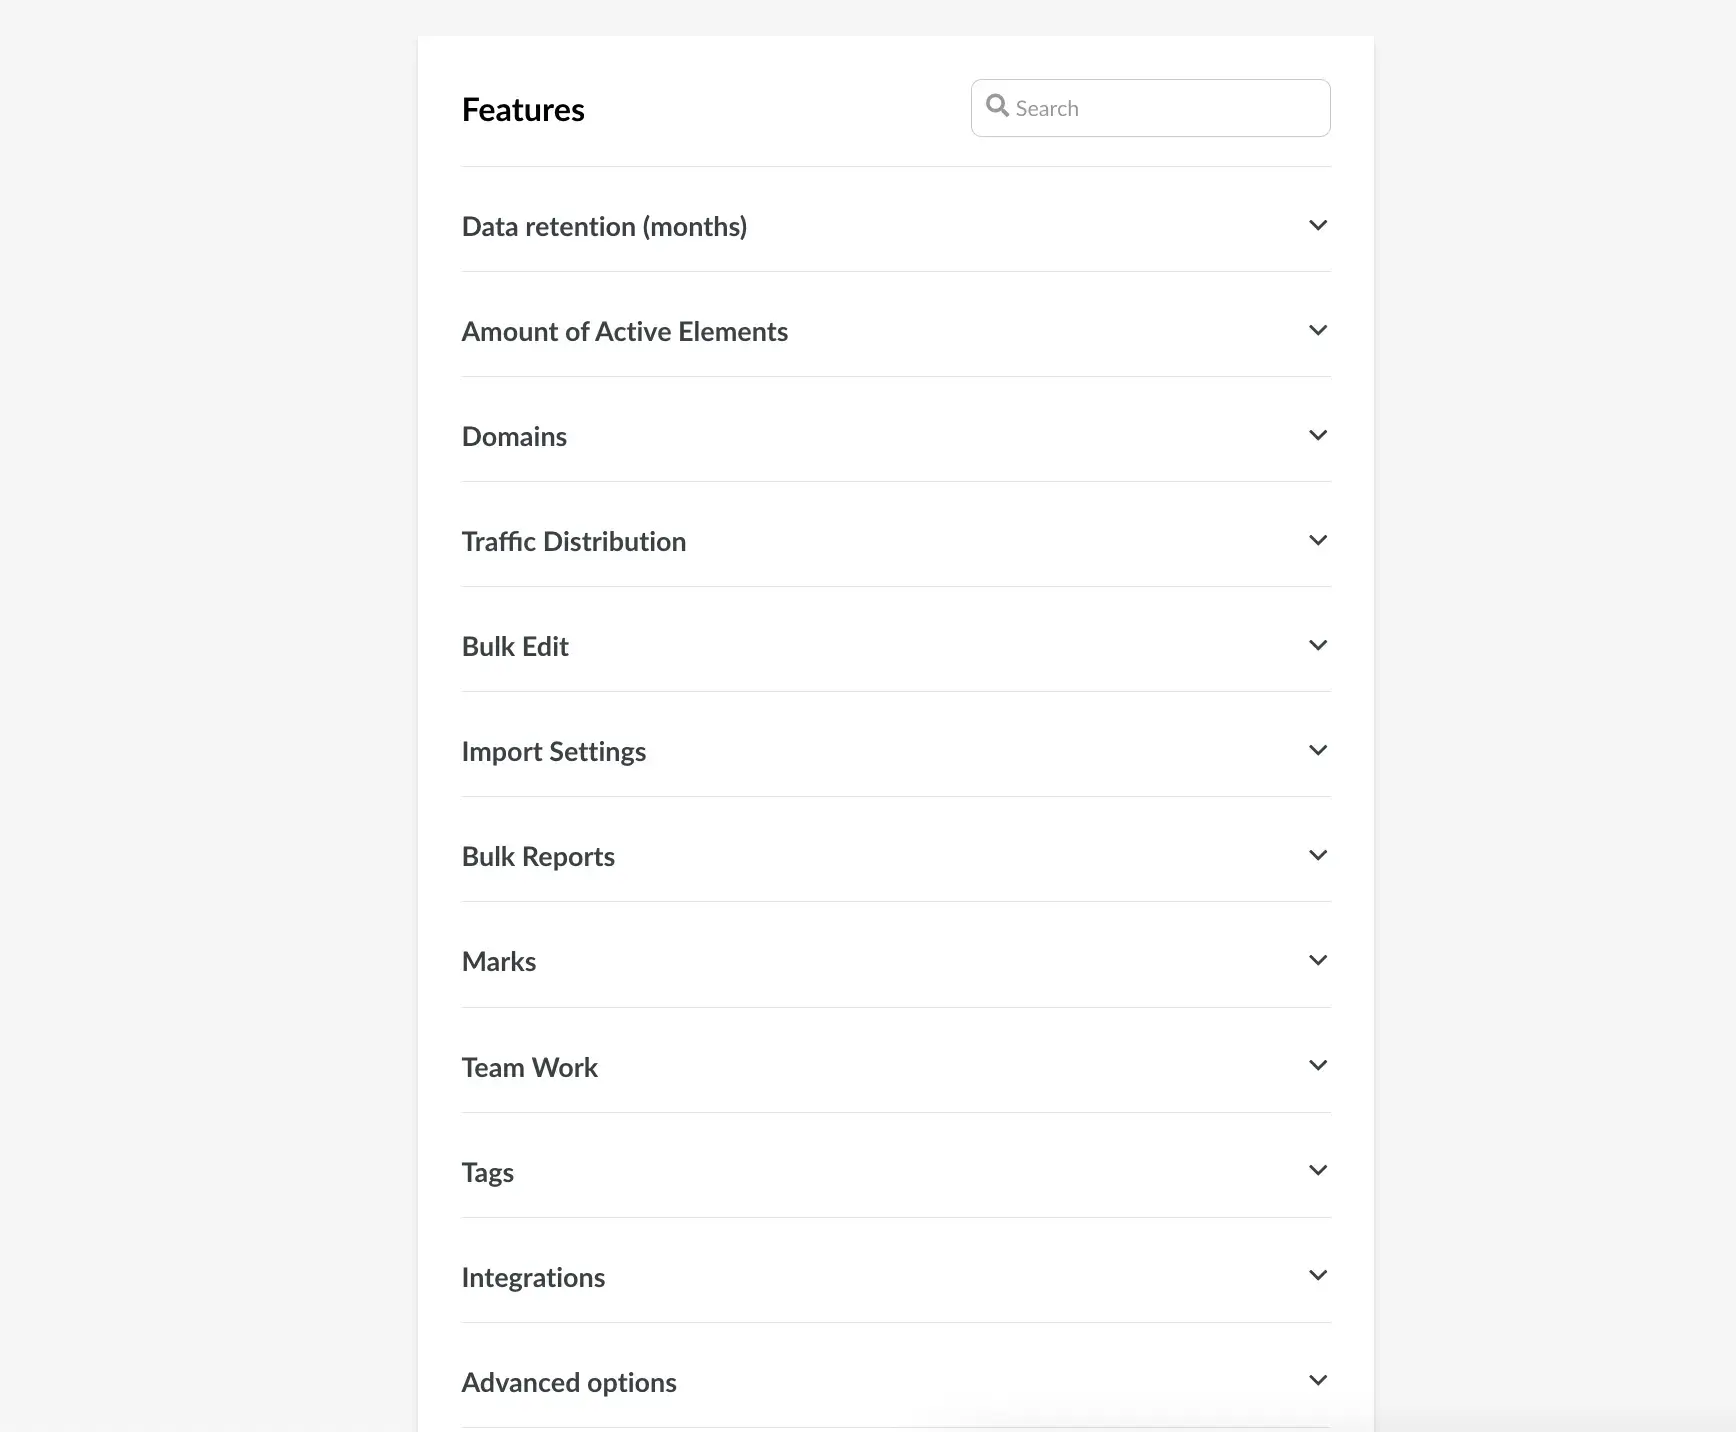Select the Tags section title

click(488, 1173)
